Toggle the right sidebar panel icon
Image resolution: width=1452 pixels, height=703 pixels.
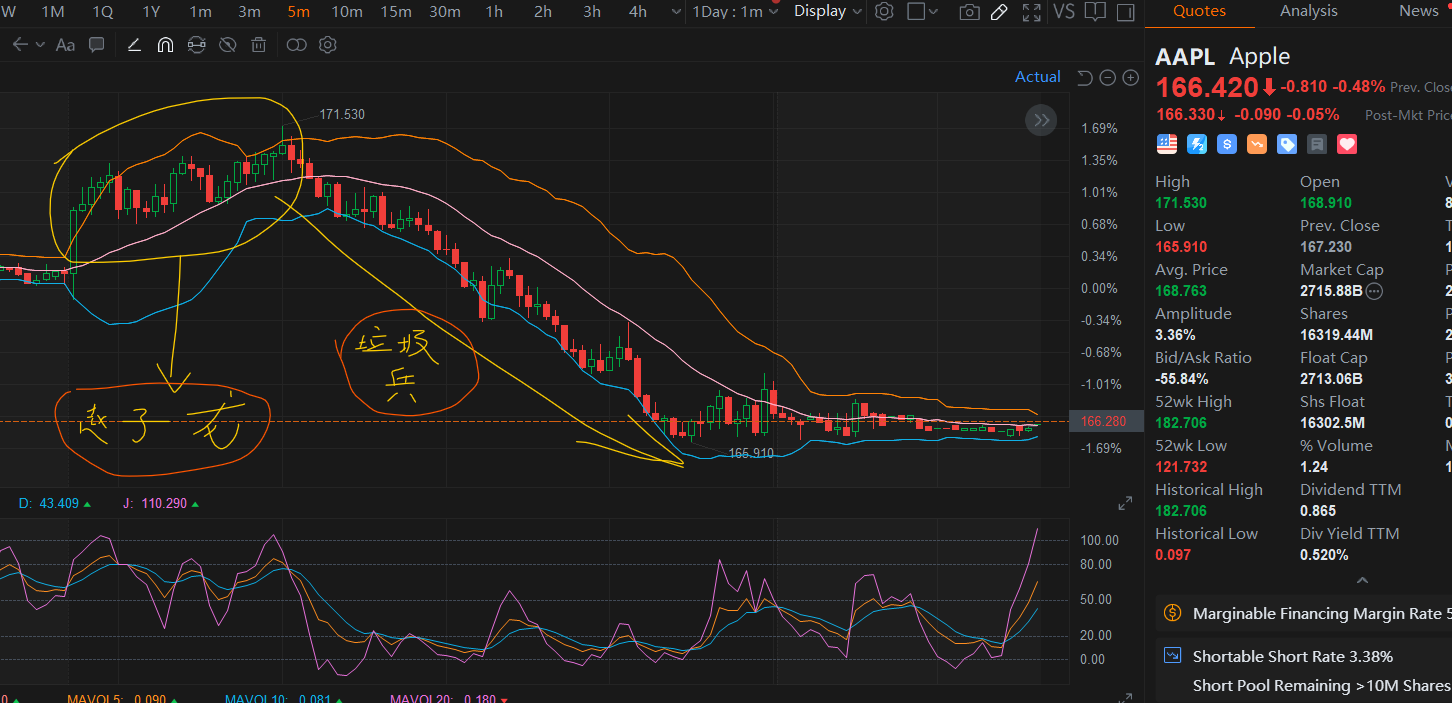pos(1126,12)
